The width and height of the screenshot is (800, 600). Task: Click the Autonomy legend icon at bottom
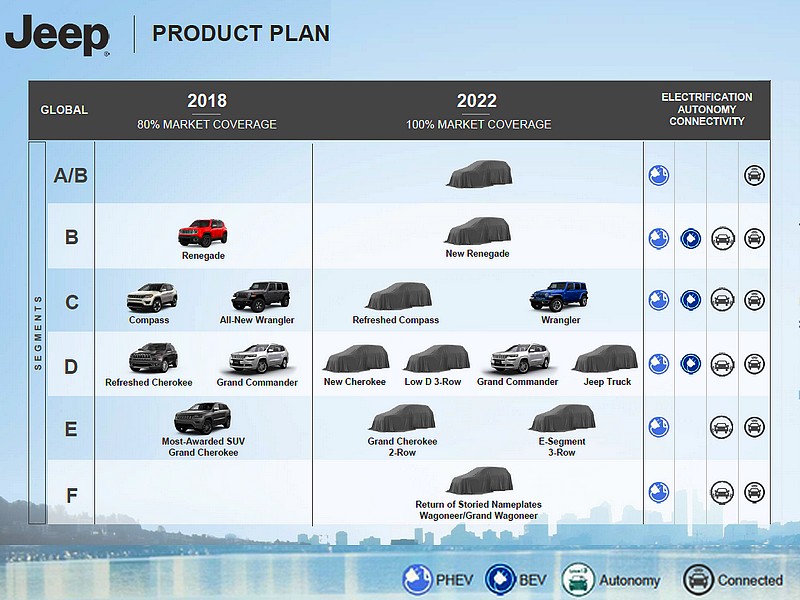pyautogui.click(x=578, y=580)
